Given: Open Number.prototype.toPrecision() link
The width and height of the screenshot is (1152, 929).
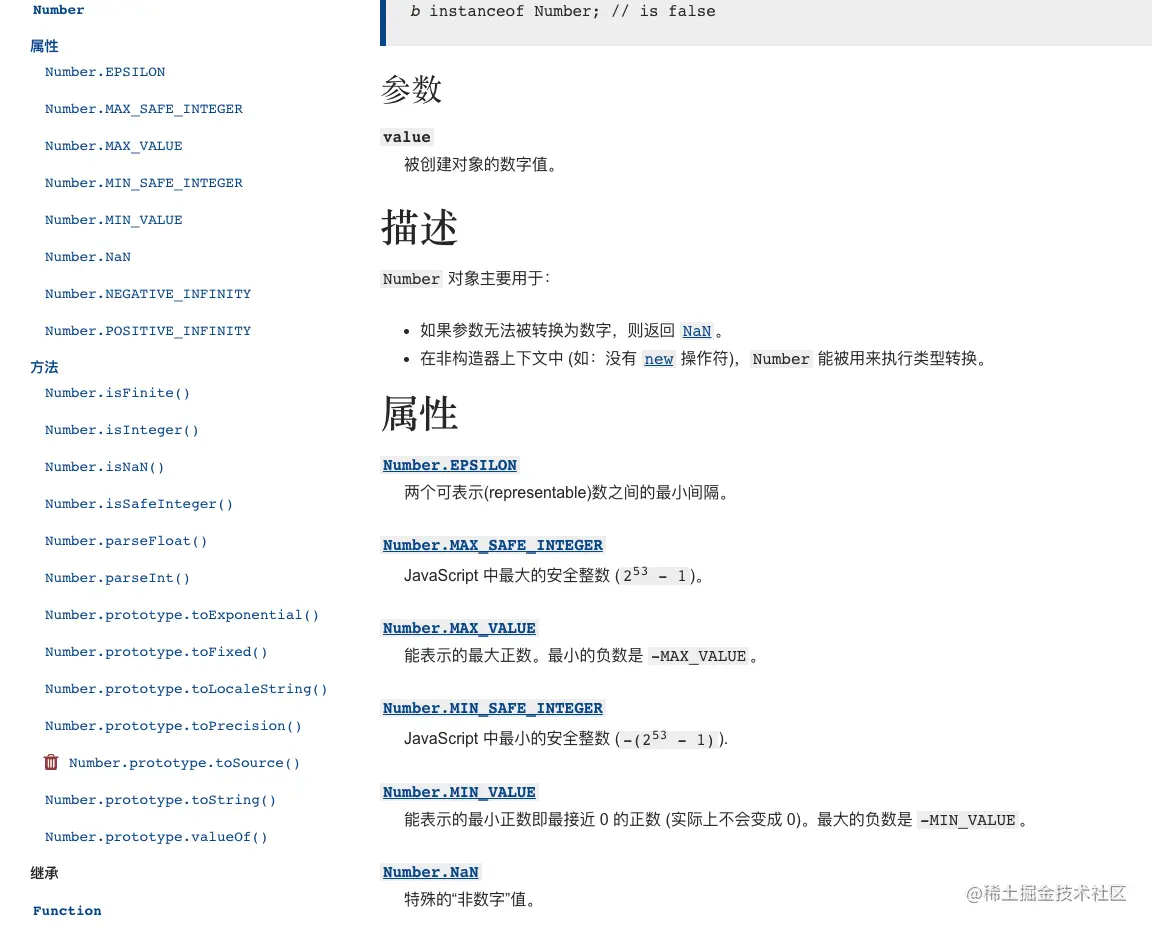Looking at the screenshot, I should 173,726.
